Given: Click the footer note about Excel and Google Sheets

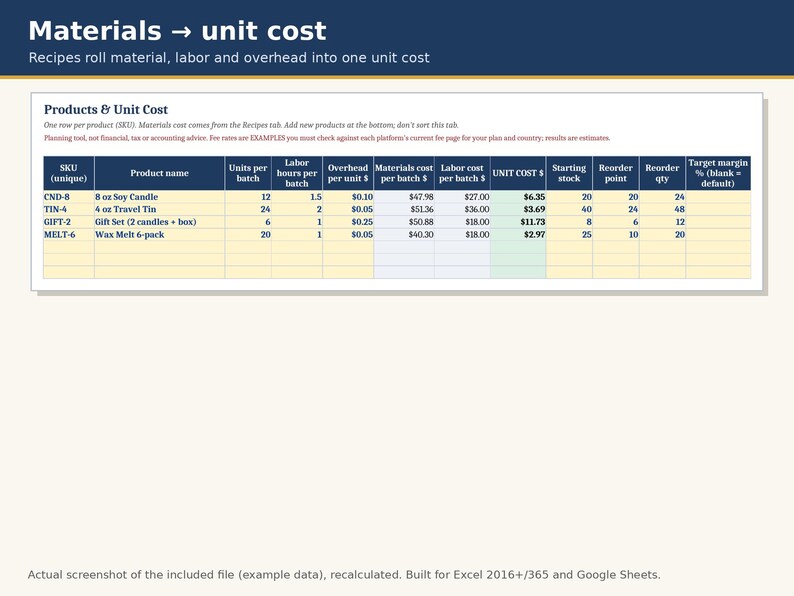Looking at the screenshot, I should pos(344,575).
